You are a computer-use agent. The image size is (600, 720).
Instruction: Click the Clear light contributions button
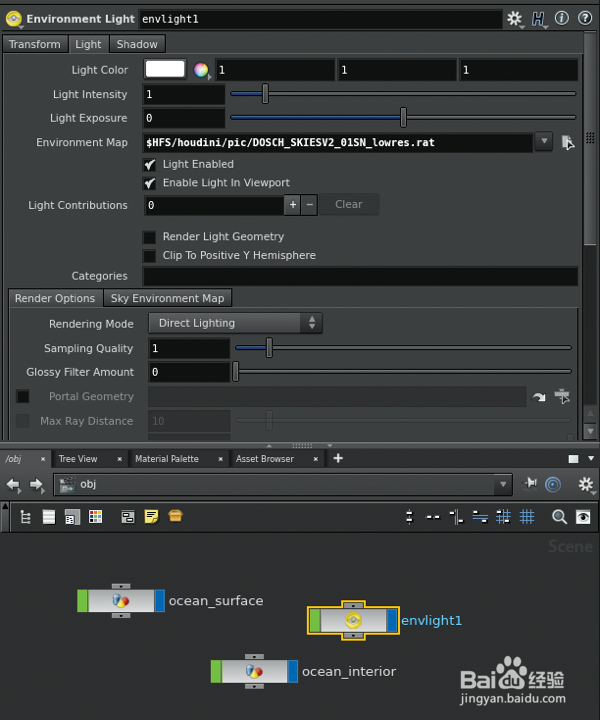click(x=349, y=205)
